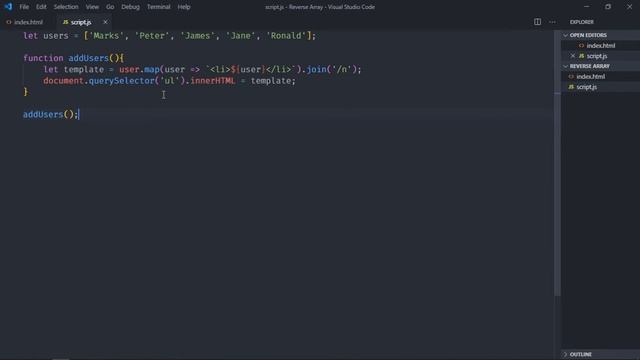The image size is (640, 360).
Task: Collapse the Open Editors section
Action: (600, 35)
